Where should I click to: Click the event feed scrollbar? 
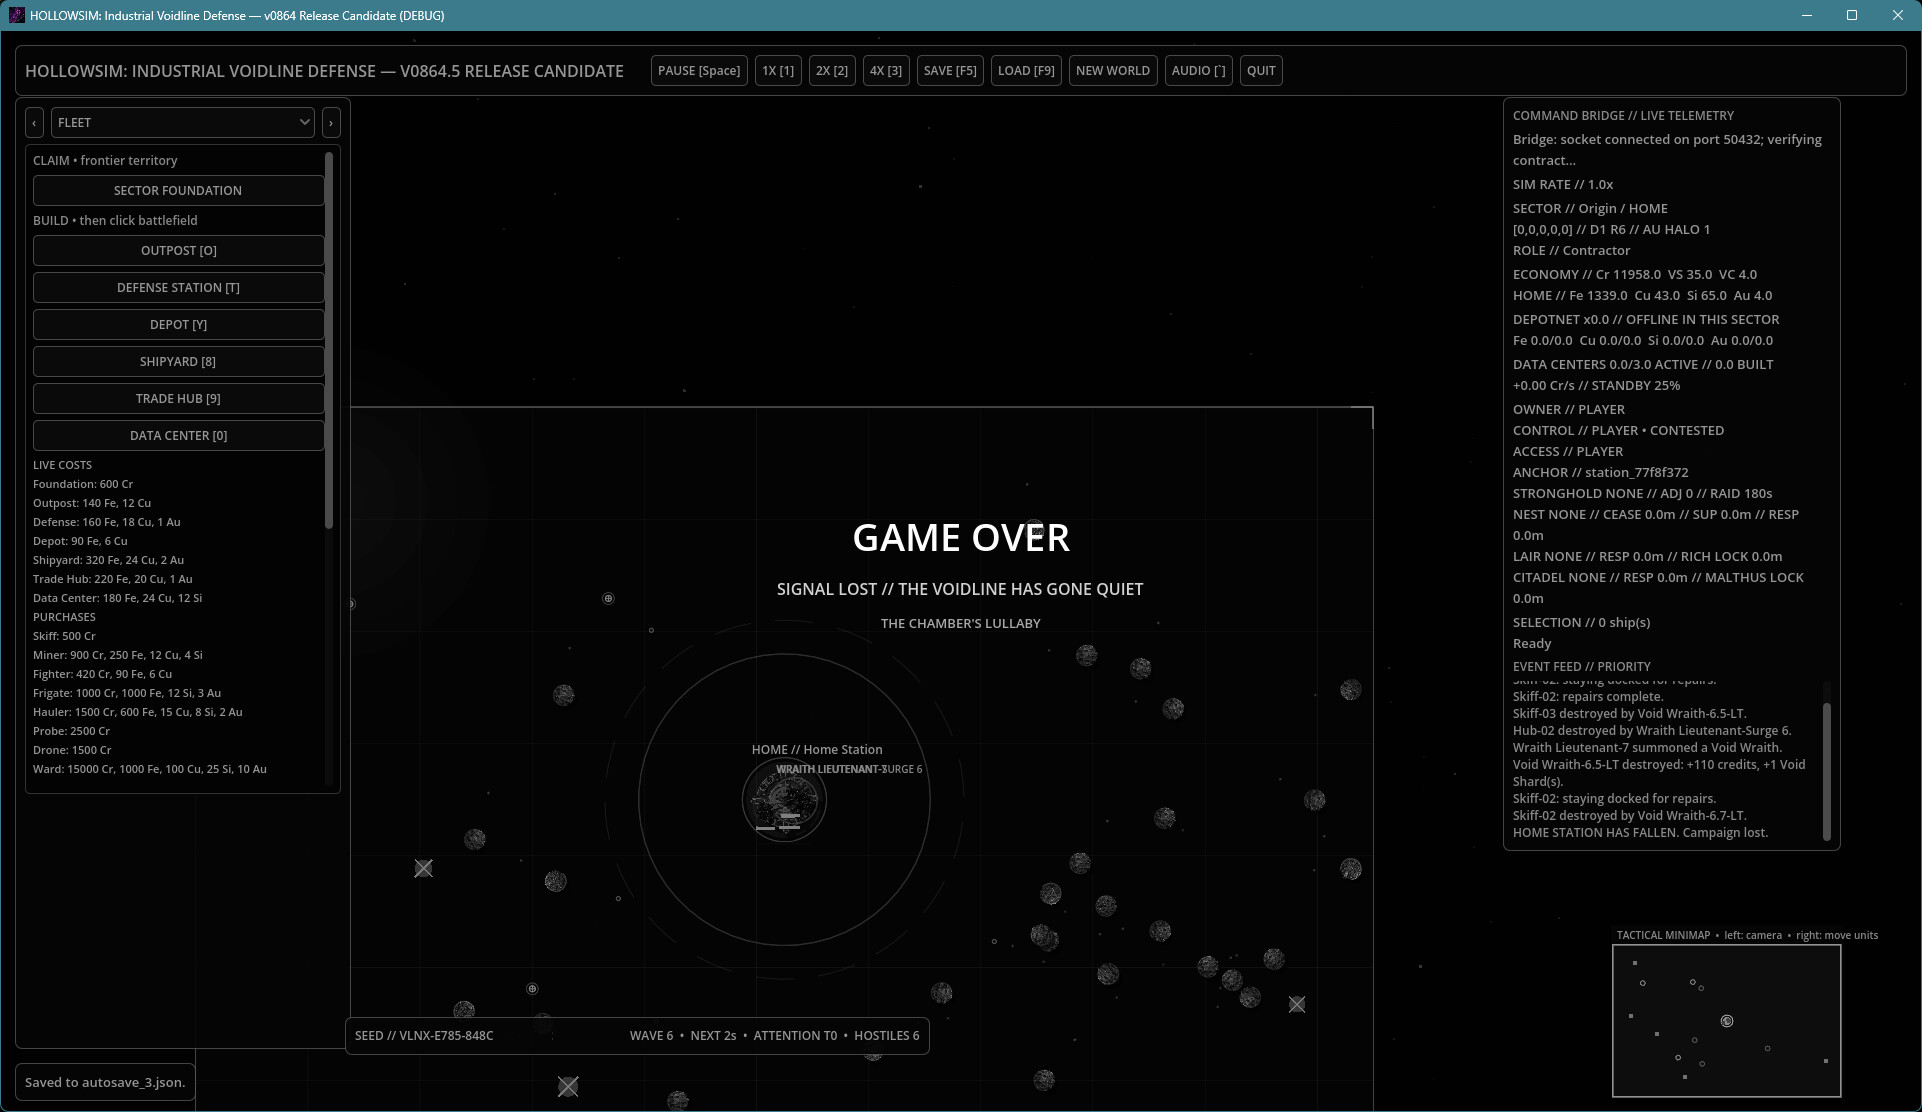click(x=1827, y=770)
